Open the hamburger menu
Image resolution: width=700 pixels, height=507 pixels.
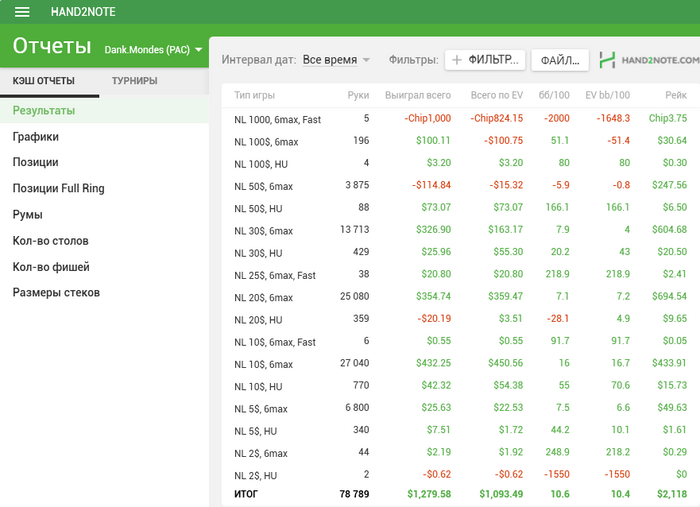pos(22,12)
